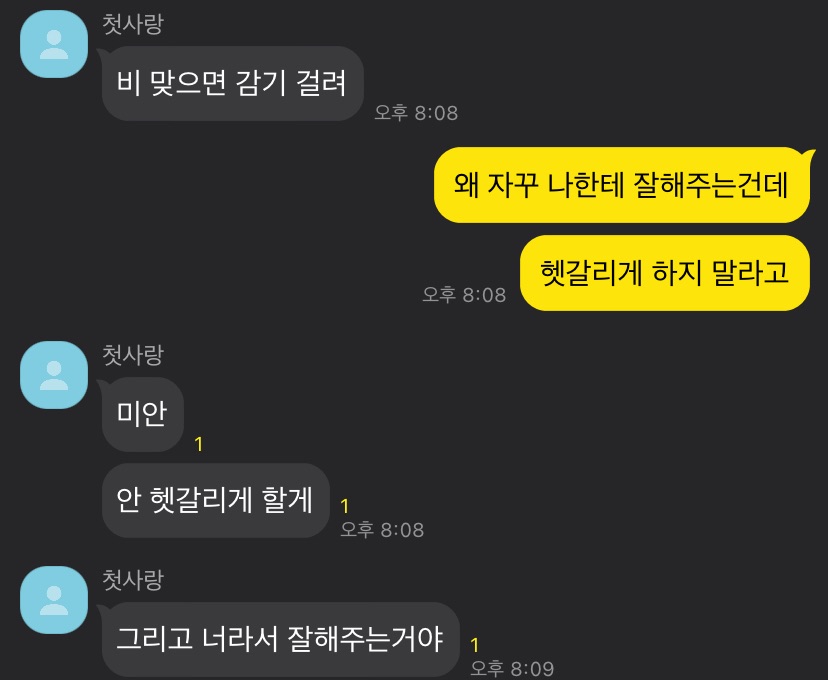Select timestamp left of 헷갈리게 하지 말라고

(x=464, y=295)
